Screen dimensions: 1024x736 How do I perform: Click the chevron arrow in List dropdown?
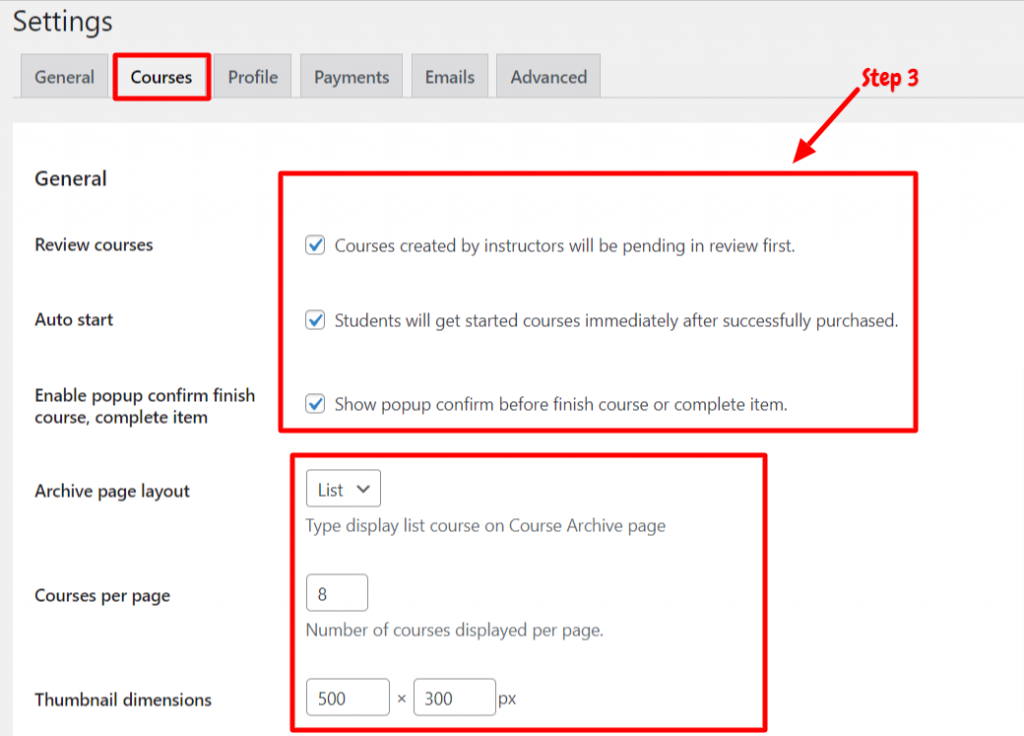pos(364,489)
